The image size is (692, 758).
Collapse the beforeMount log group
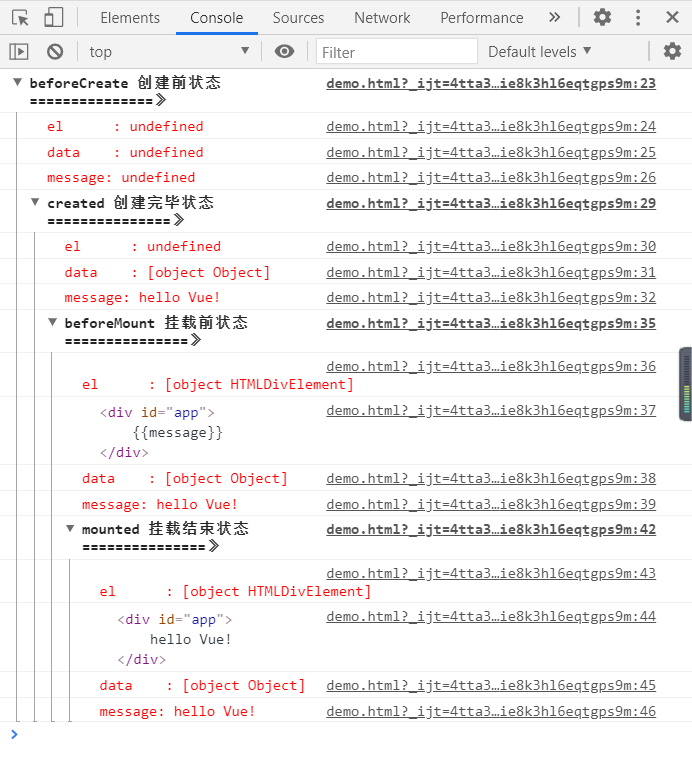coord(53,323)
